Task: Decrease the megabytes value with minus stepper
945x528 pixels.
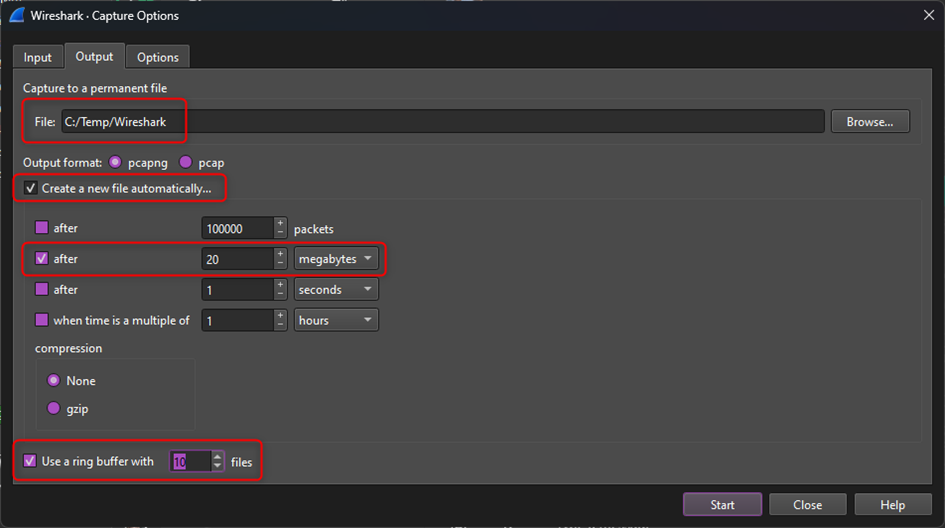Action: [x=280, y=265]
